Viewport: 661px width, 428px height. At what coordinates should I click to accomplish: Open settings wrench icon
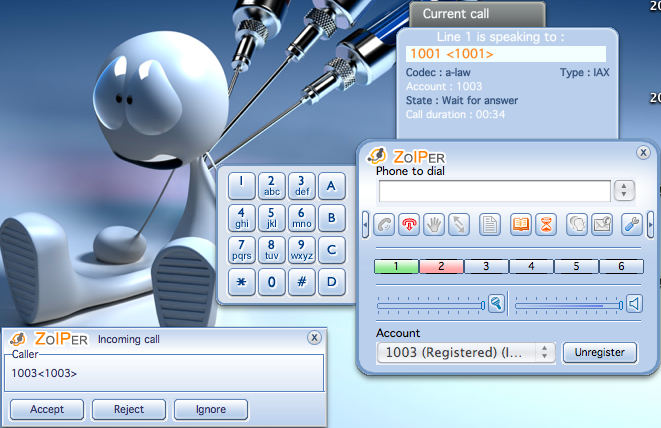(x=632, y=224)
